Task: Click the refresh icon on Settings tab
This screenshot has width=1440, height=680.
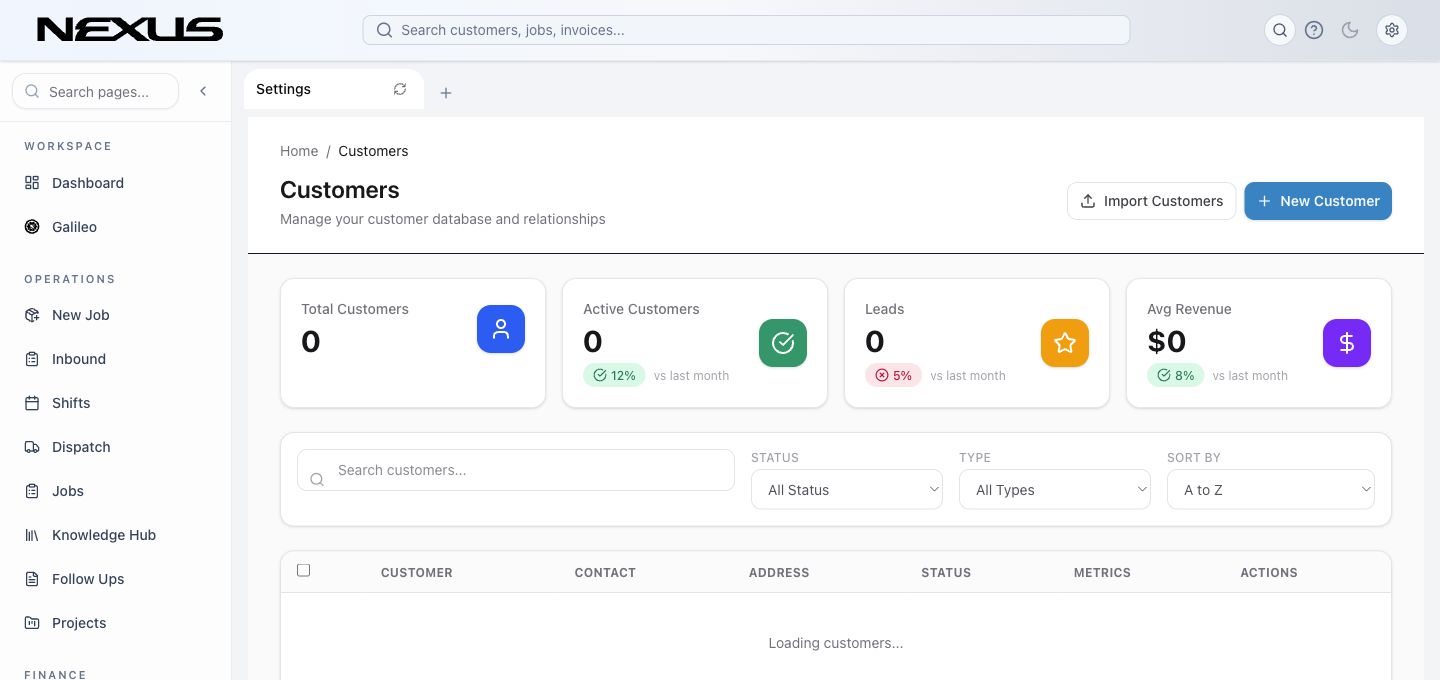Action: coord(400,89)
